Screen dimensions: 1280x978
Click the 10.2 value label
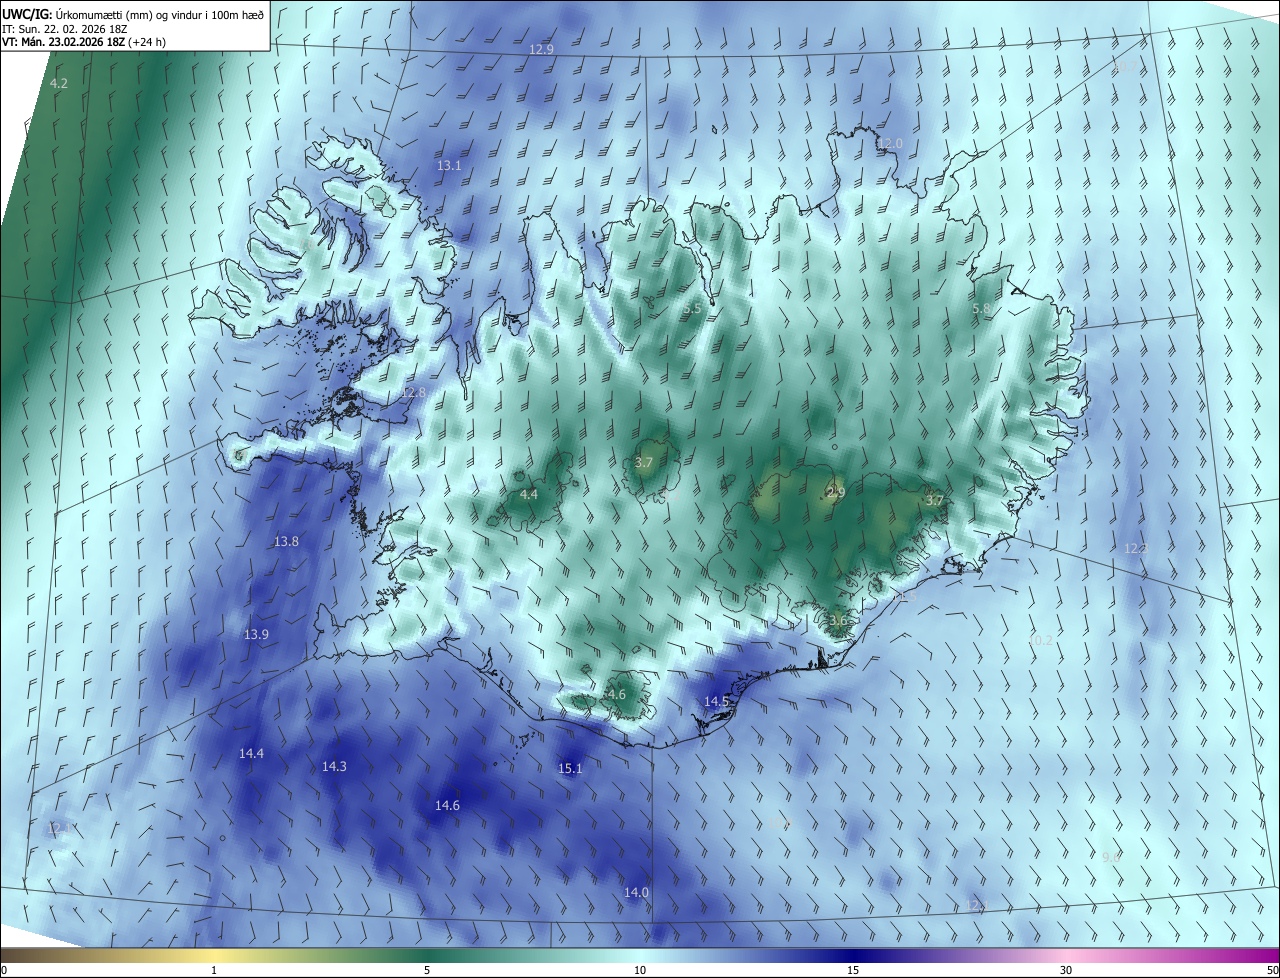1040,641
